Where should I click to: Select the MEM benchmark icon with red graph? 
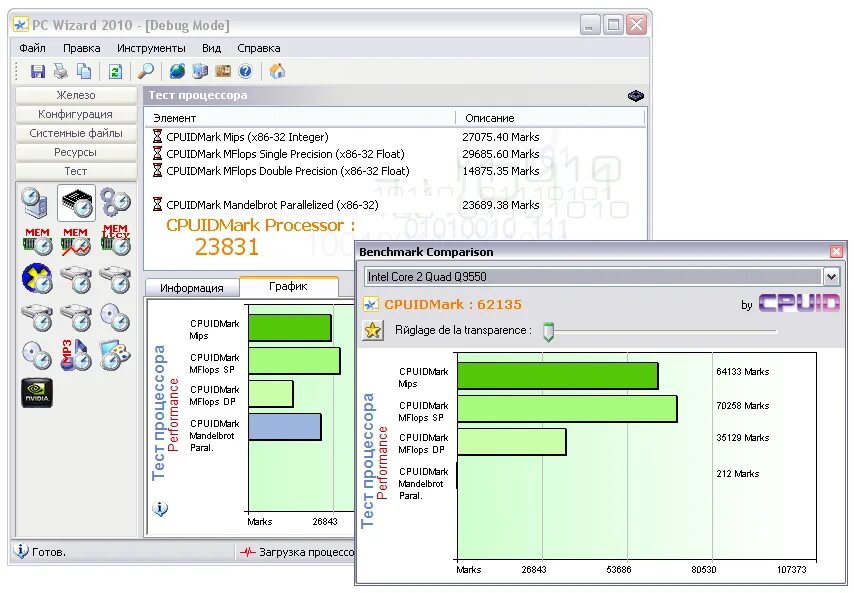point(76,241)
